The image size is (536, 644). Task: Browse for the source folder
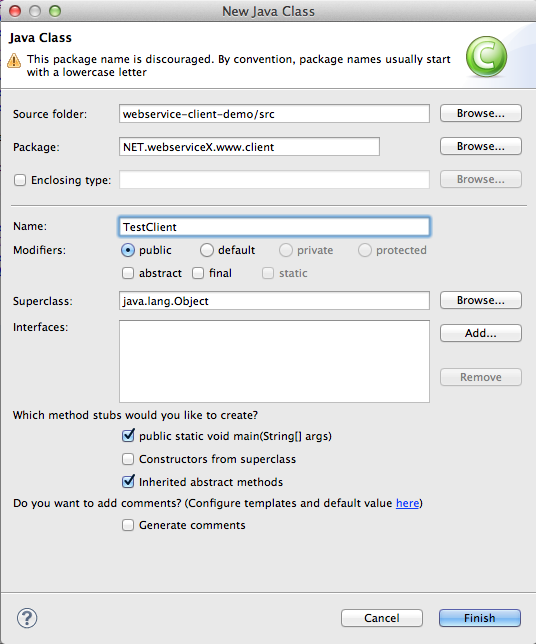tap(481, 113)
